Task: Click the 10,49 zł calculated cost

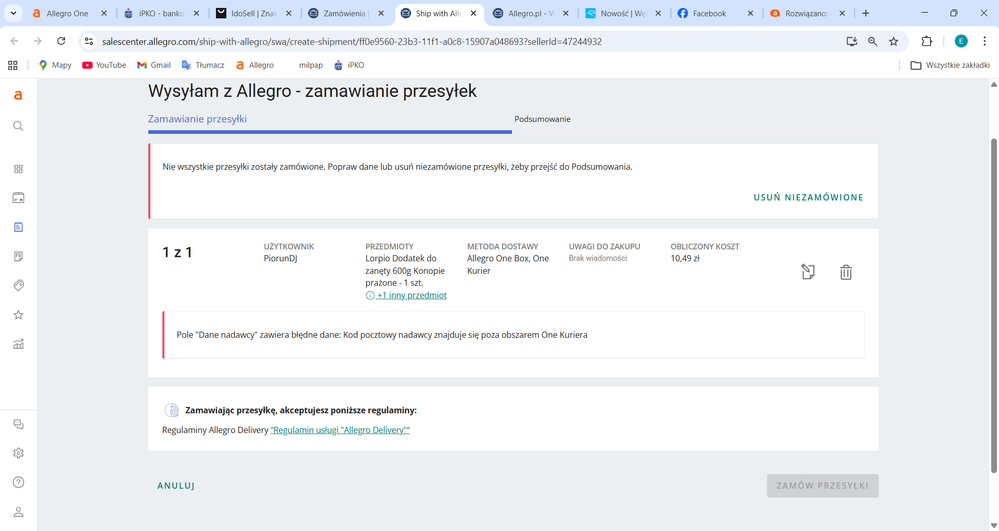Action: click(x=685, y=259)
